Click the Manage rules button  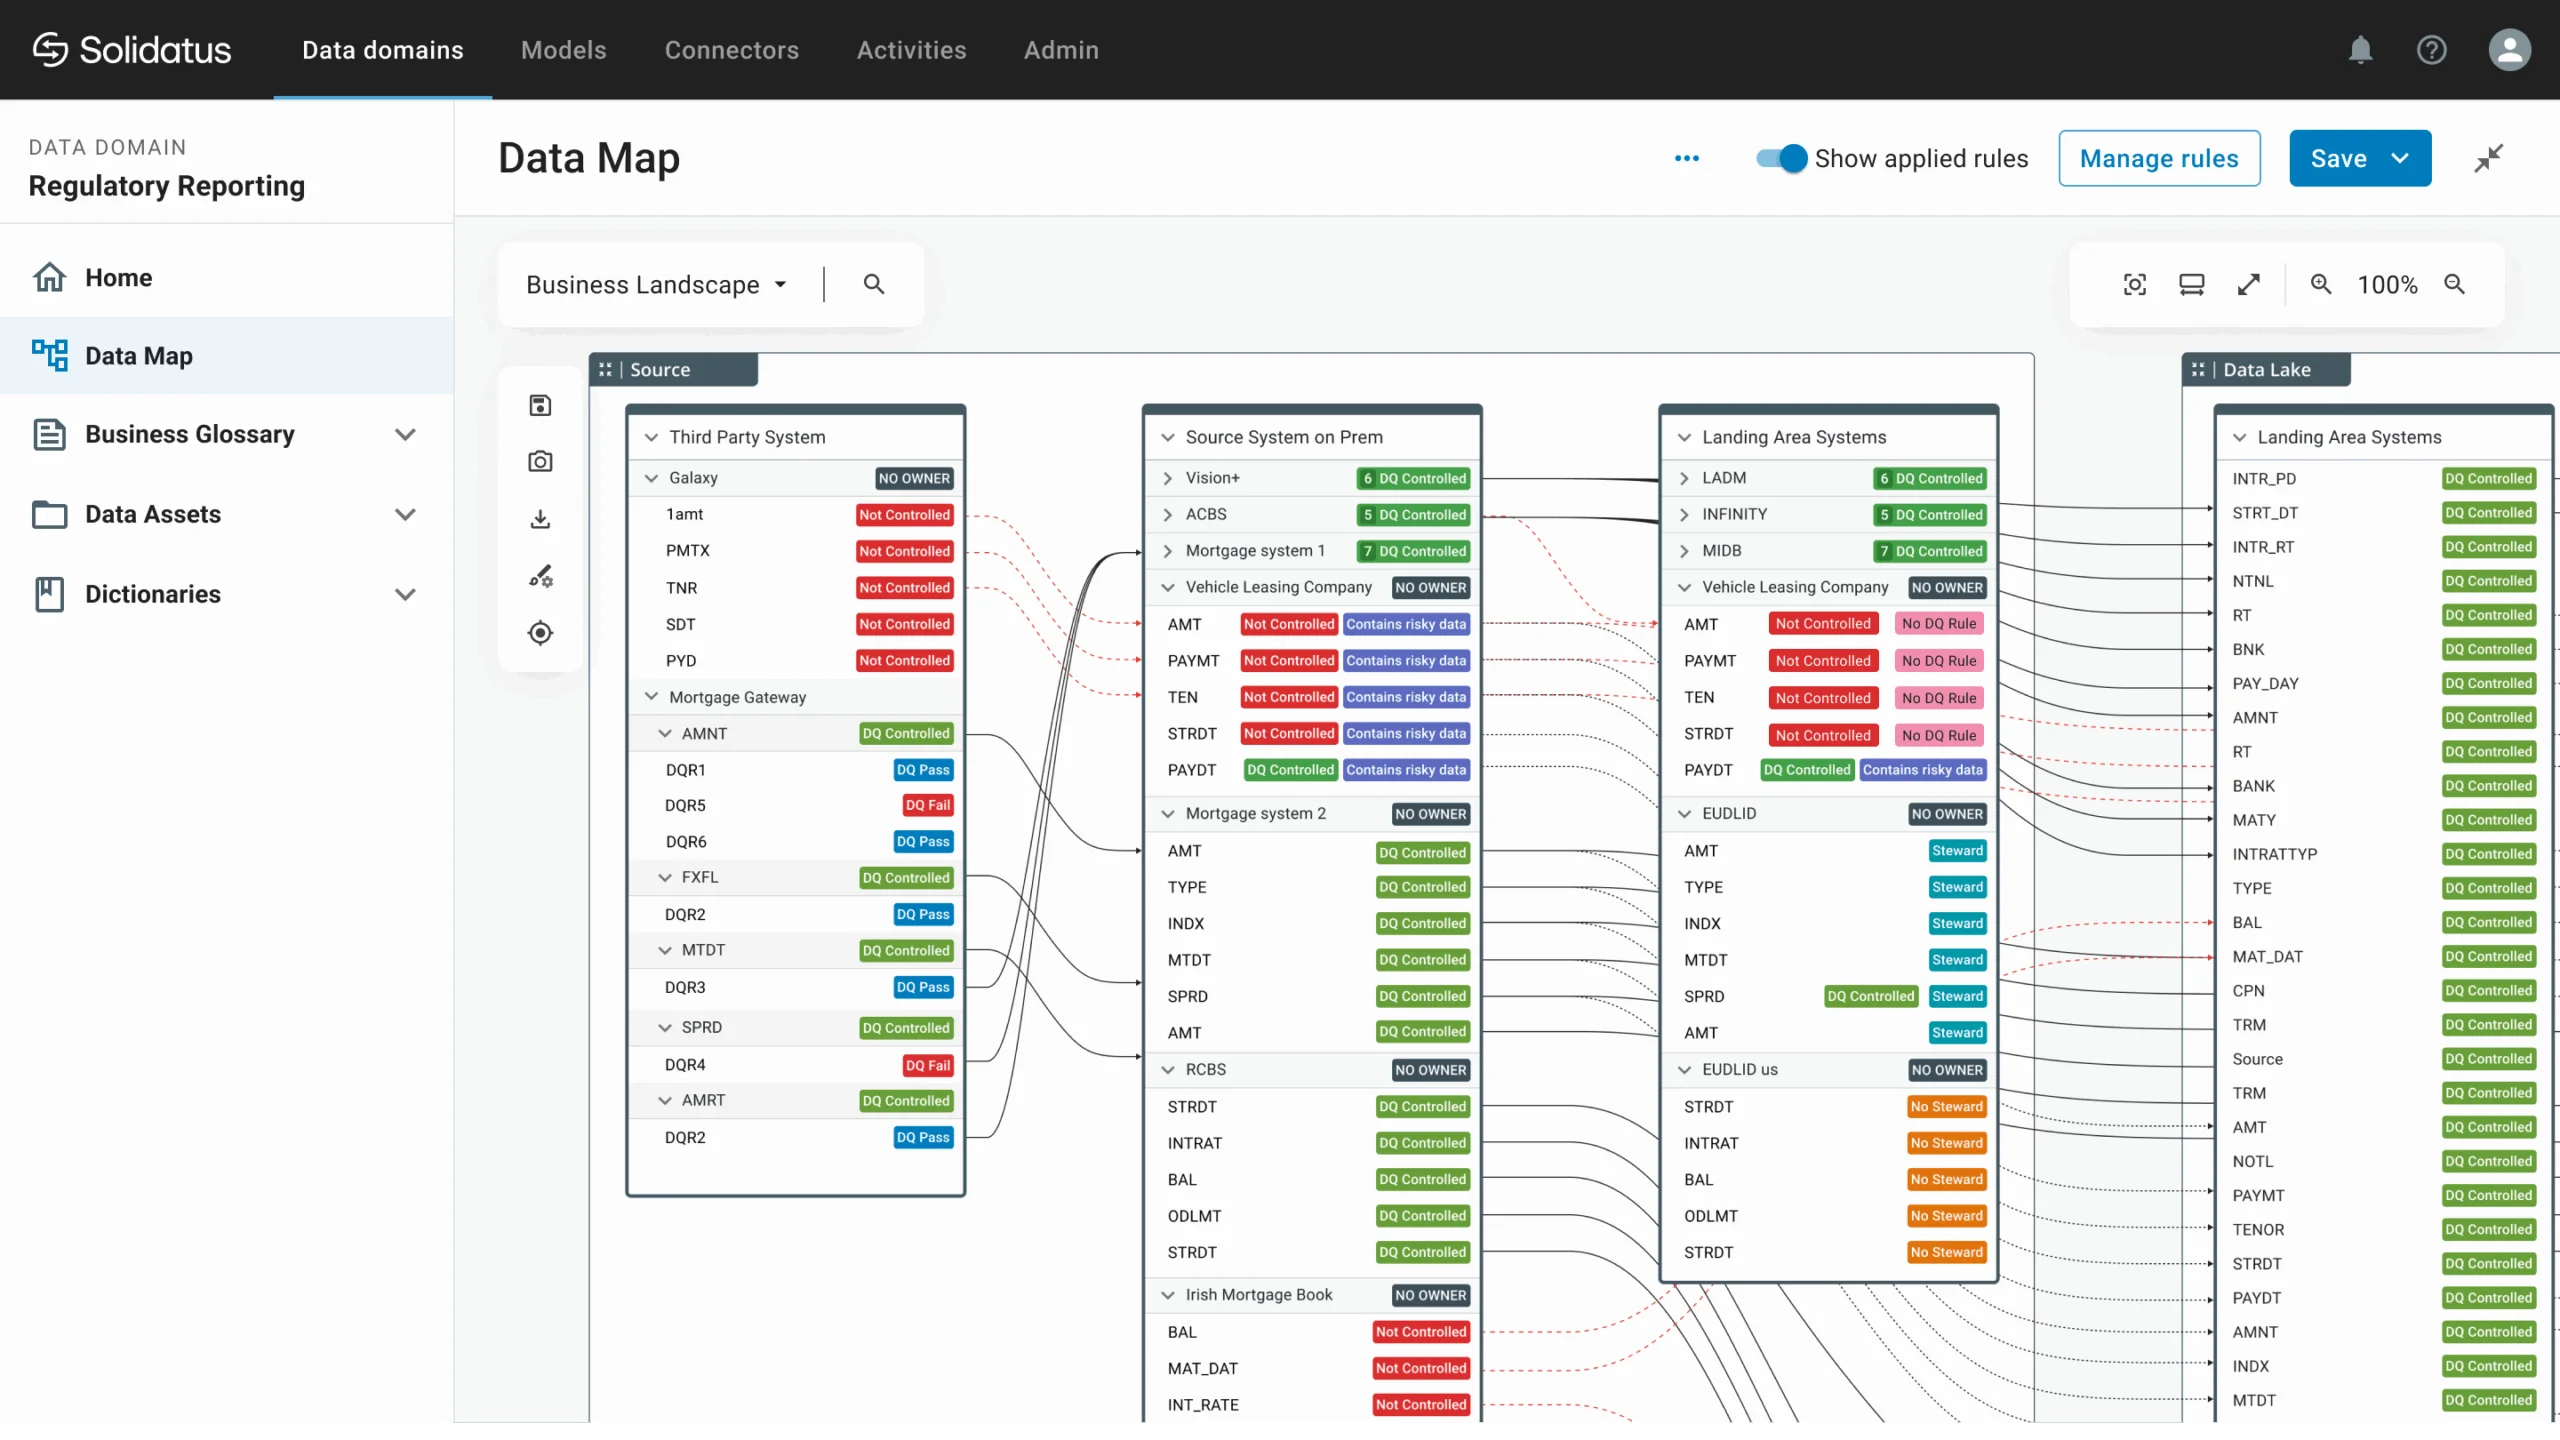pyautogui.click(x=2158, y=158)
